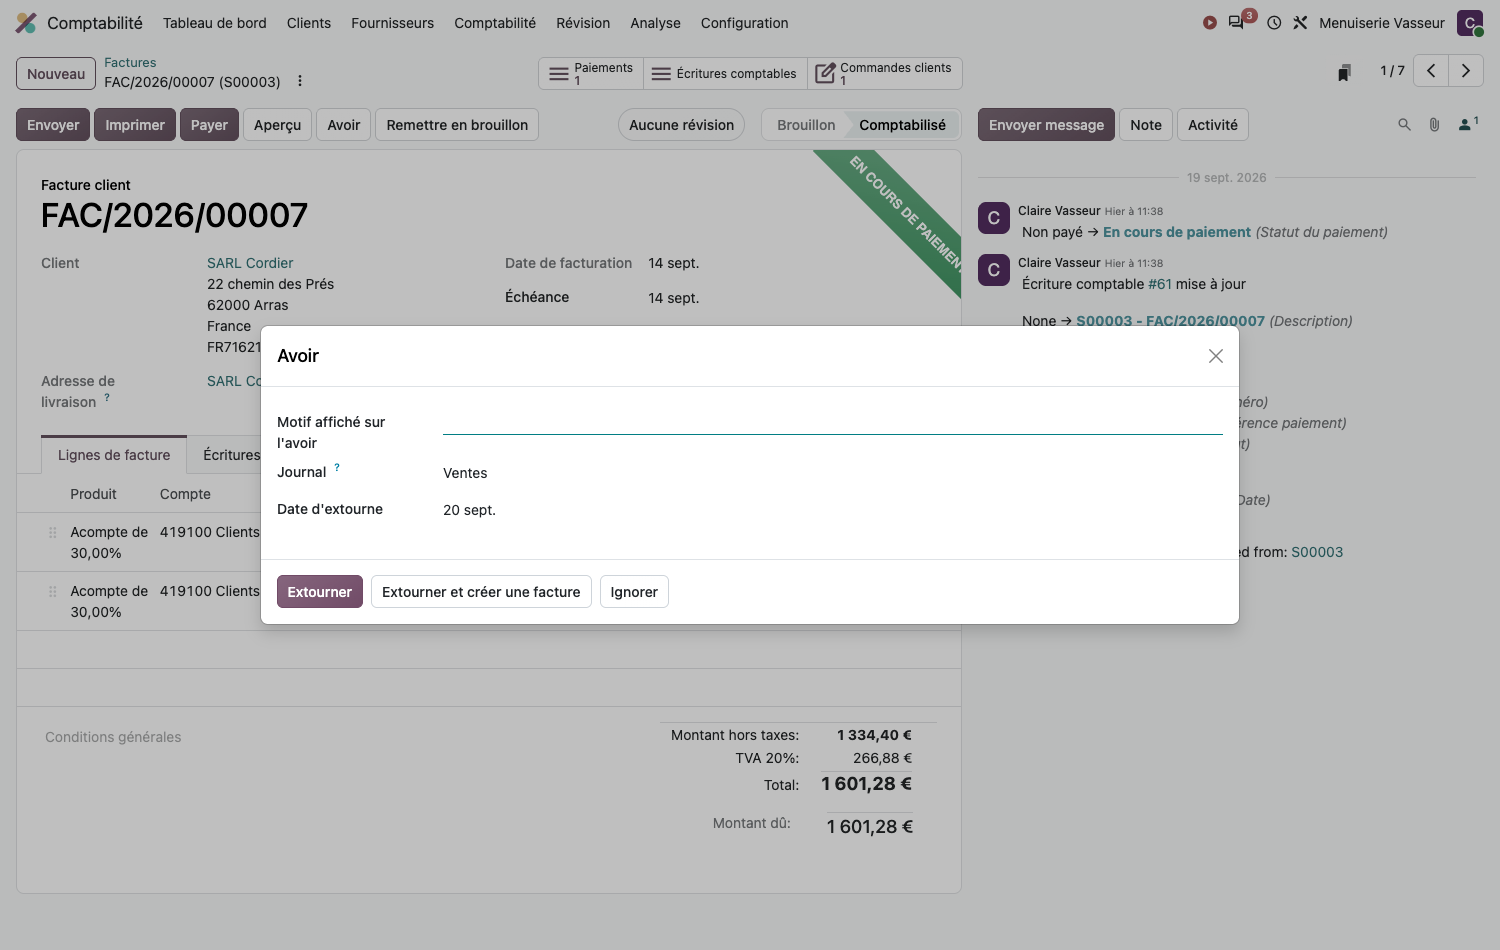Image resolution: width=1500 pixels, height=950 pixels.
Task: Open the Journal Ventes dropdown field
Action: pos(832,473)
